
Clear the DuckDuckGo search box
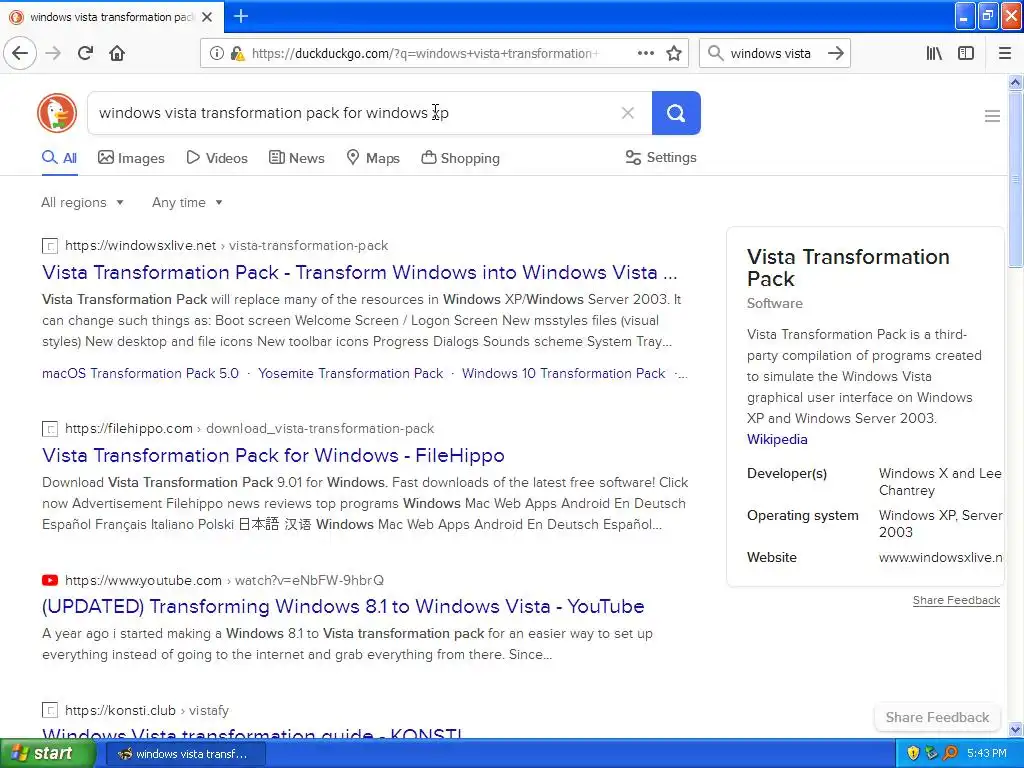click(628, 113)
